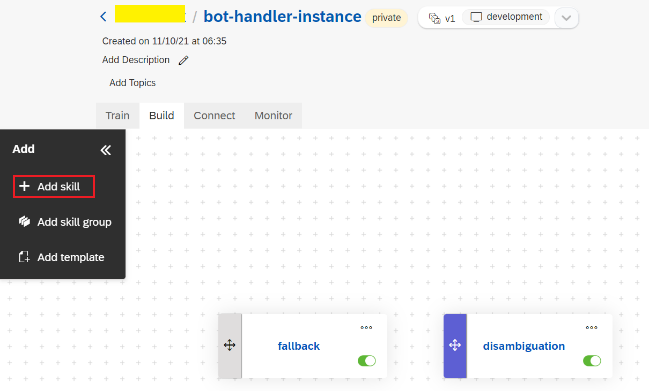Switch to the Train tab
This screenshot has width=649, height=391.
(x=118, y=115)
